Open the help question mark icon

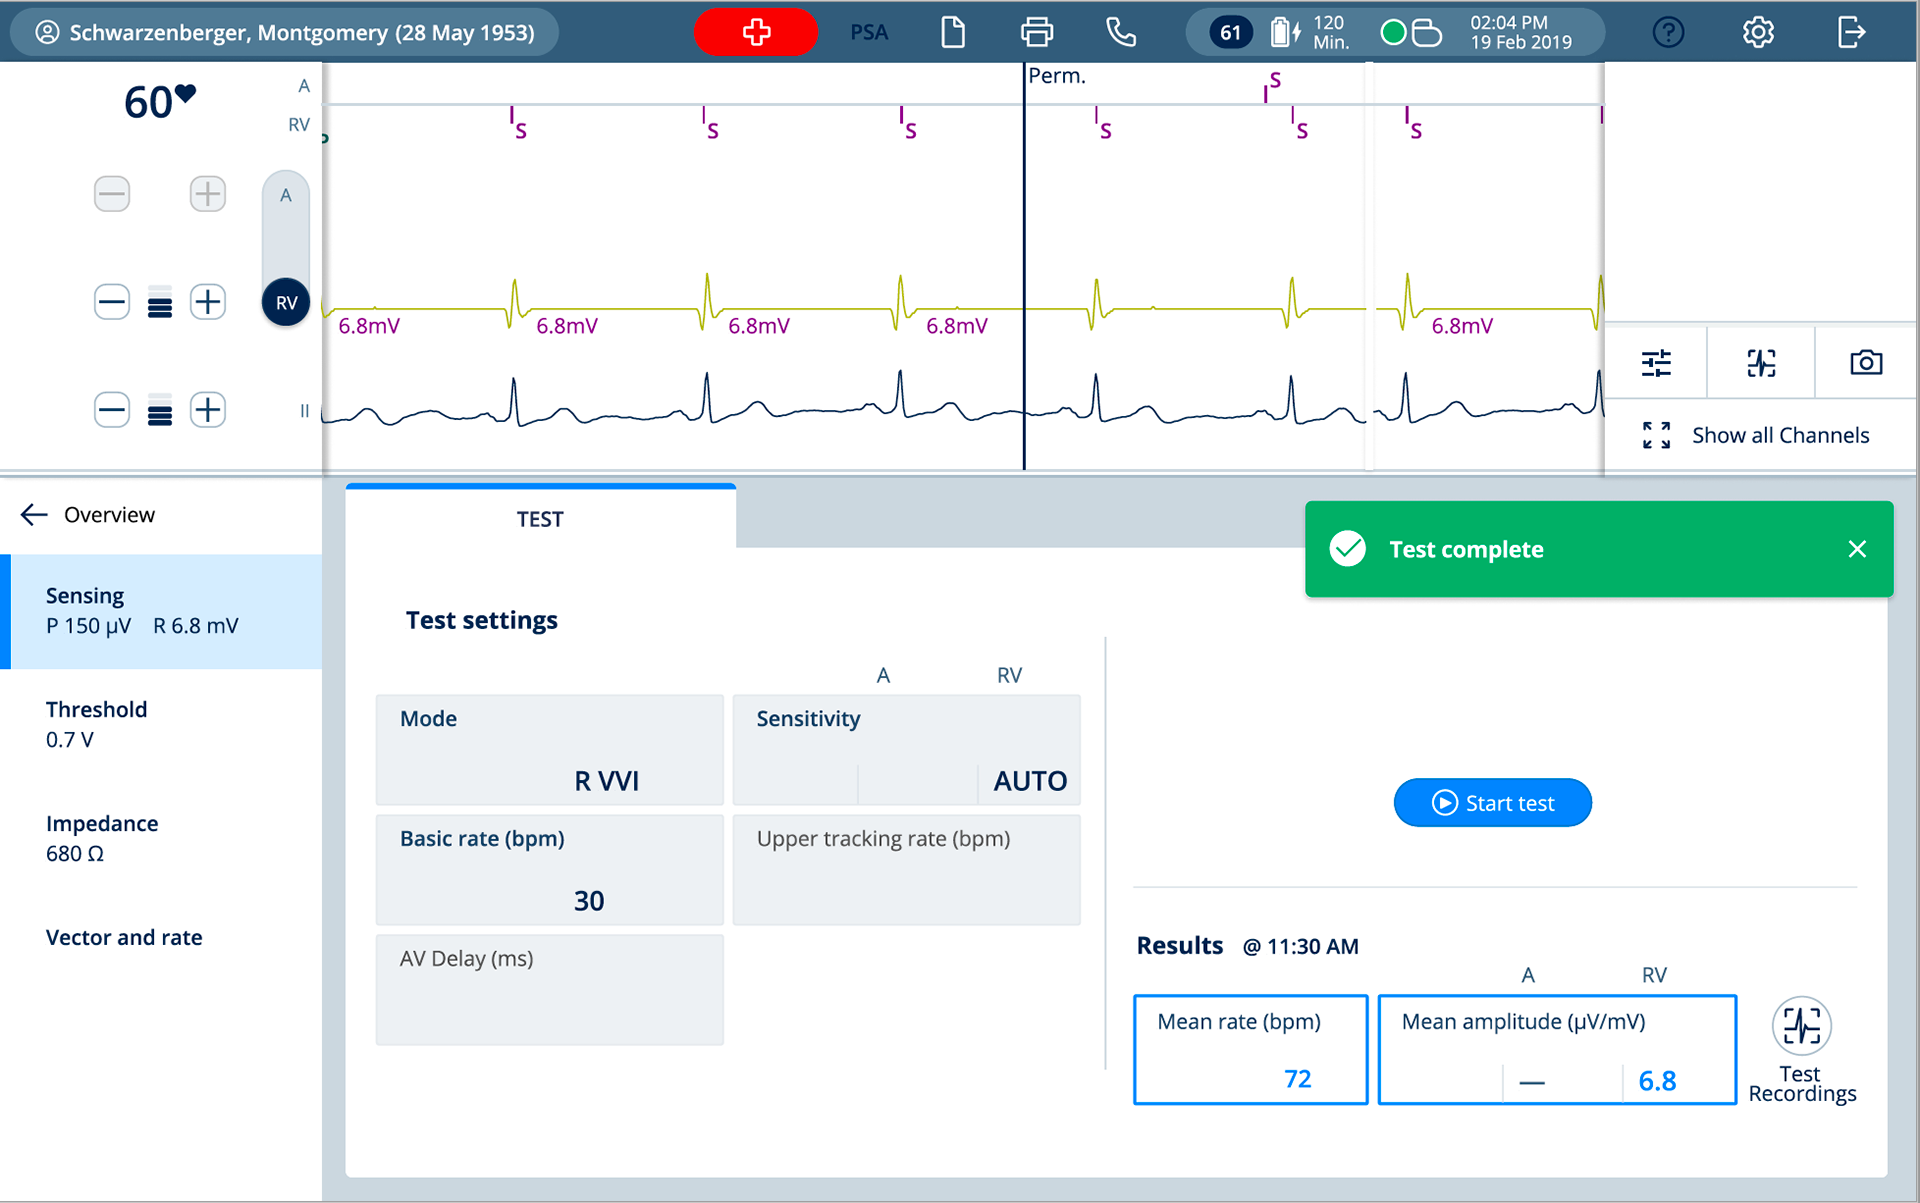(x=1668, y=32)
